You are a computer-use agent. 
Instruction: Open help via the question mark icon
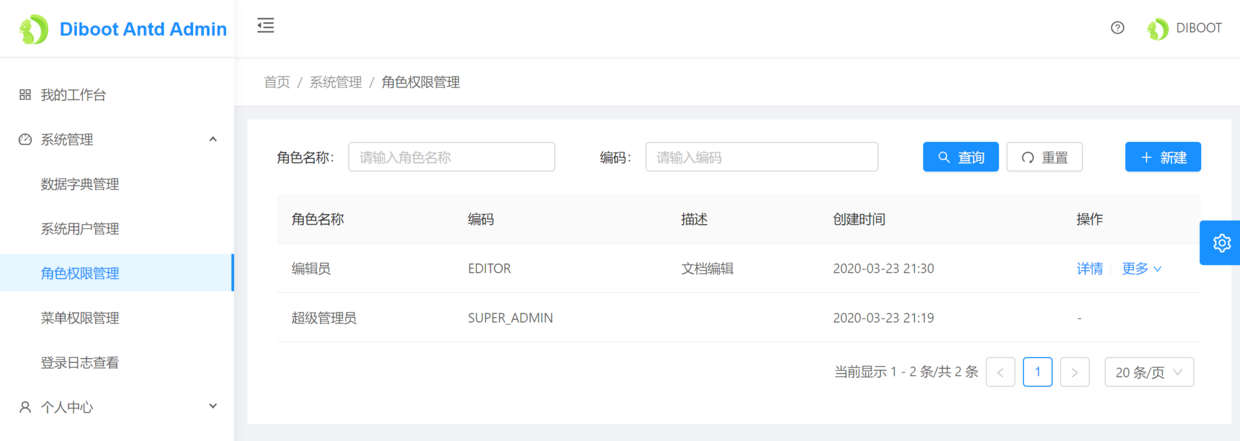coord(1118,28)
